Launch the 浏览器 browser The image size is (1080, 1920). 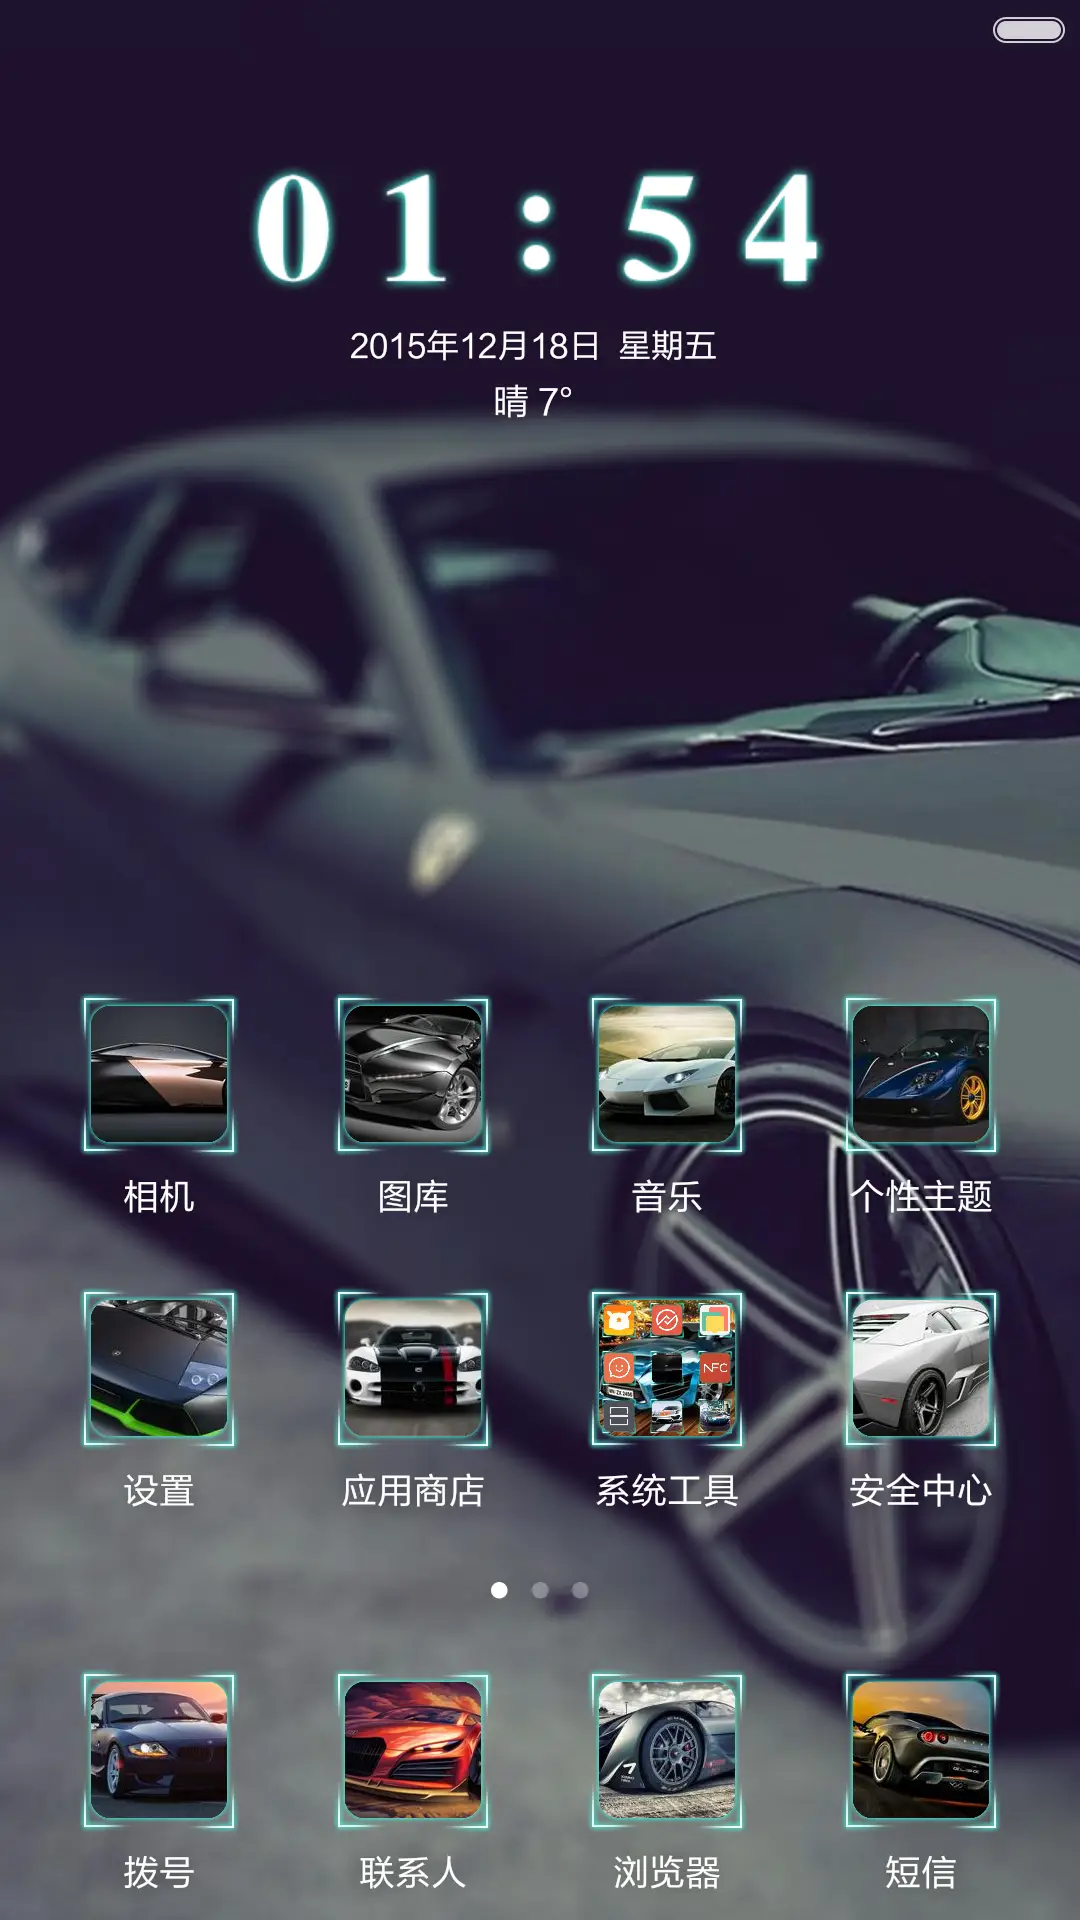tap(667, 1751)
